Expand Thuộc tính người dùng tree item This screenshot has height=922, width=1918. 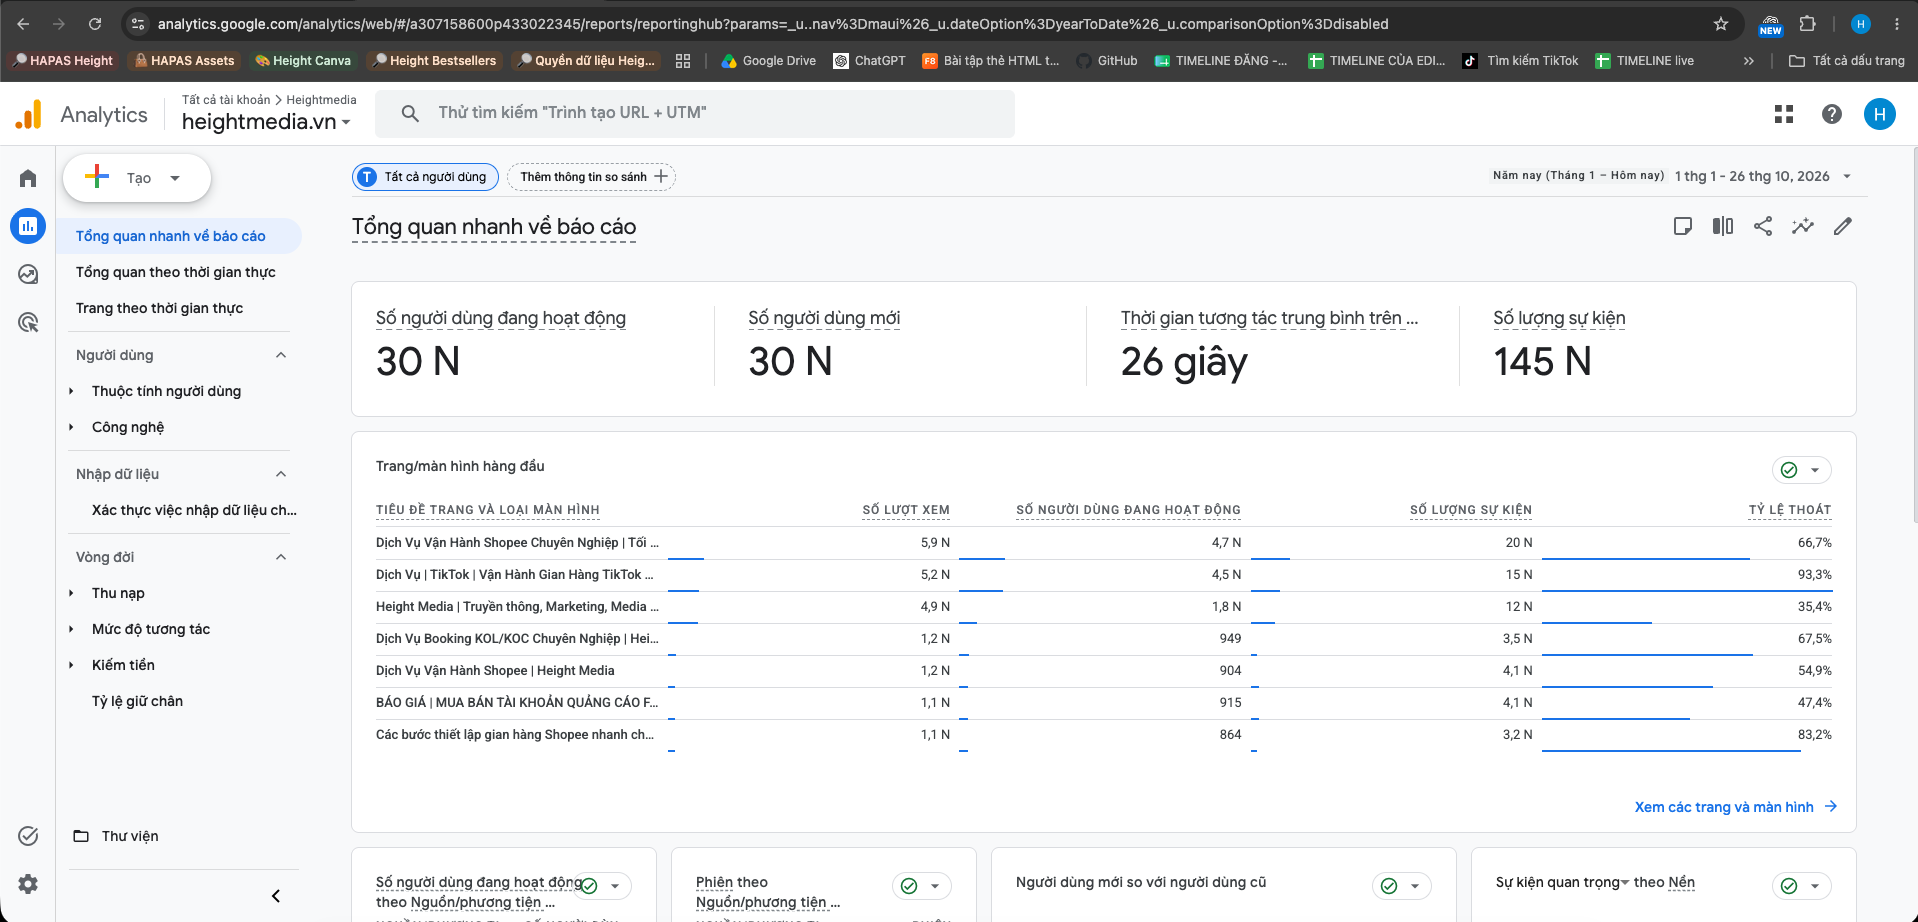71,391
